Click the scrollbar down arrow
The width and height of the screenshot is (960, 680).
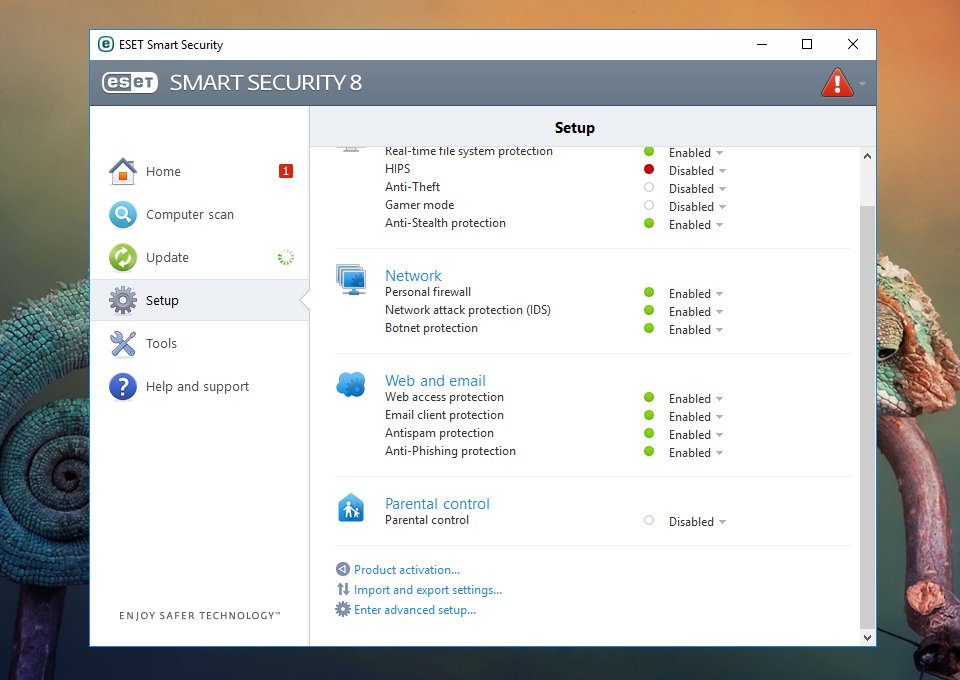click(x=867, y=637)
